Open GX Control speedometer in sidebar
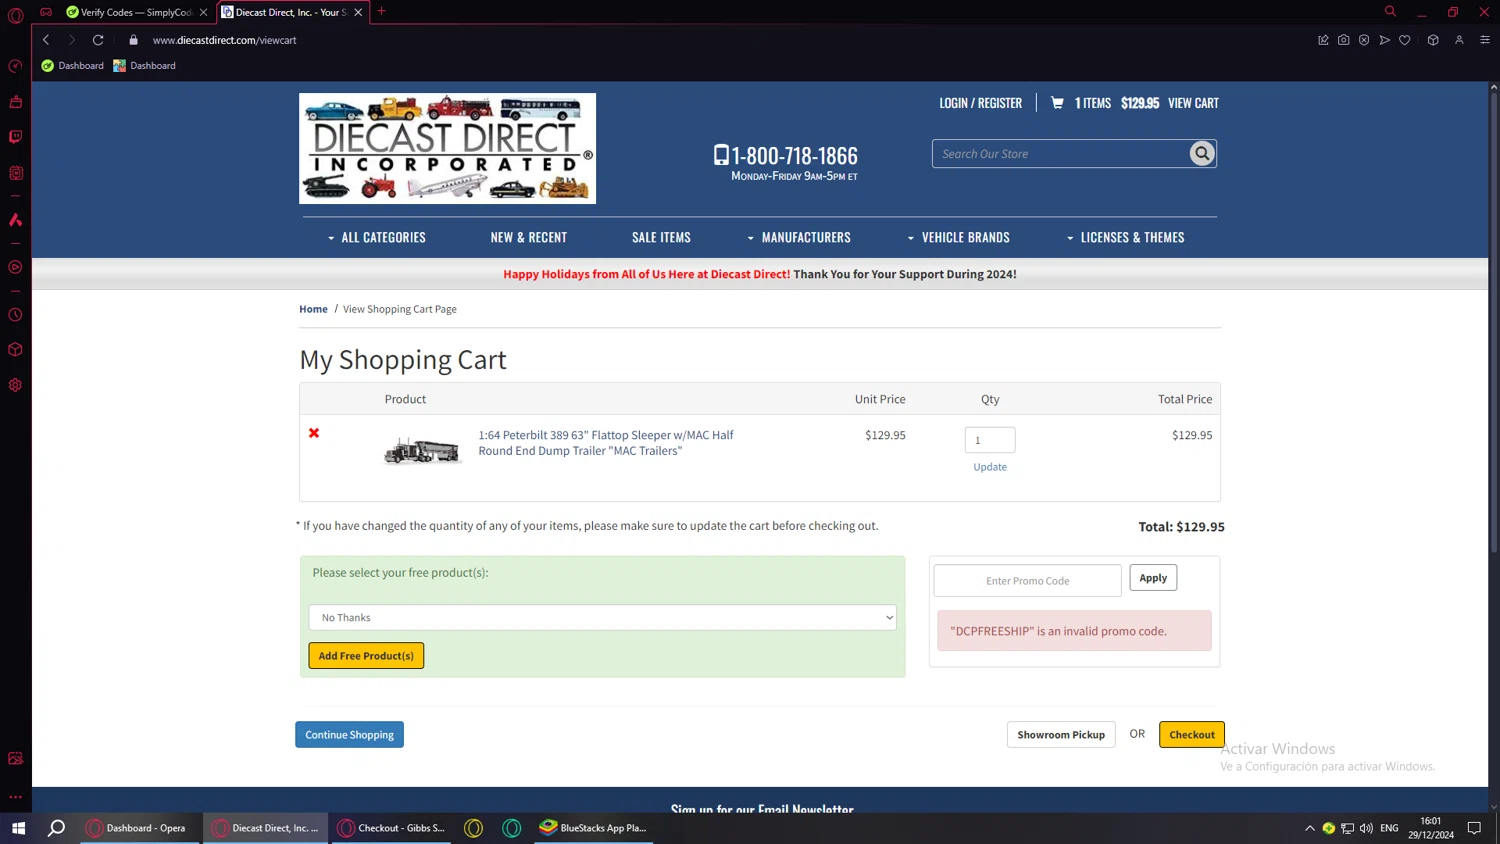 [x=15, y=66]
